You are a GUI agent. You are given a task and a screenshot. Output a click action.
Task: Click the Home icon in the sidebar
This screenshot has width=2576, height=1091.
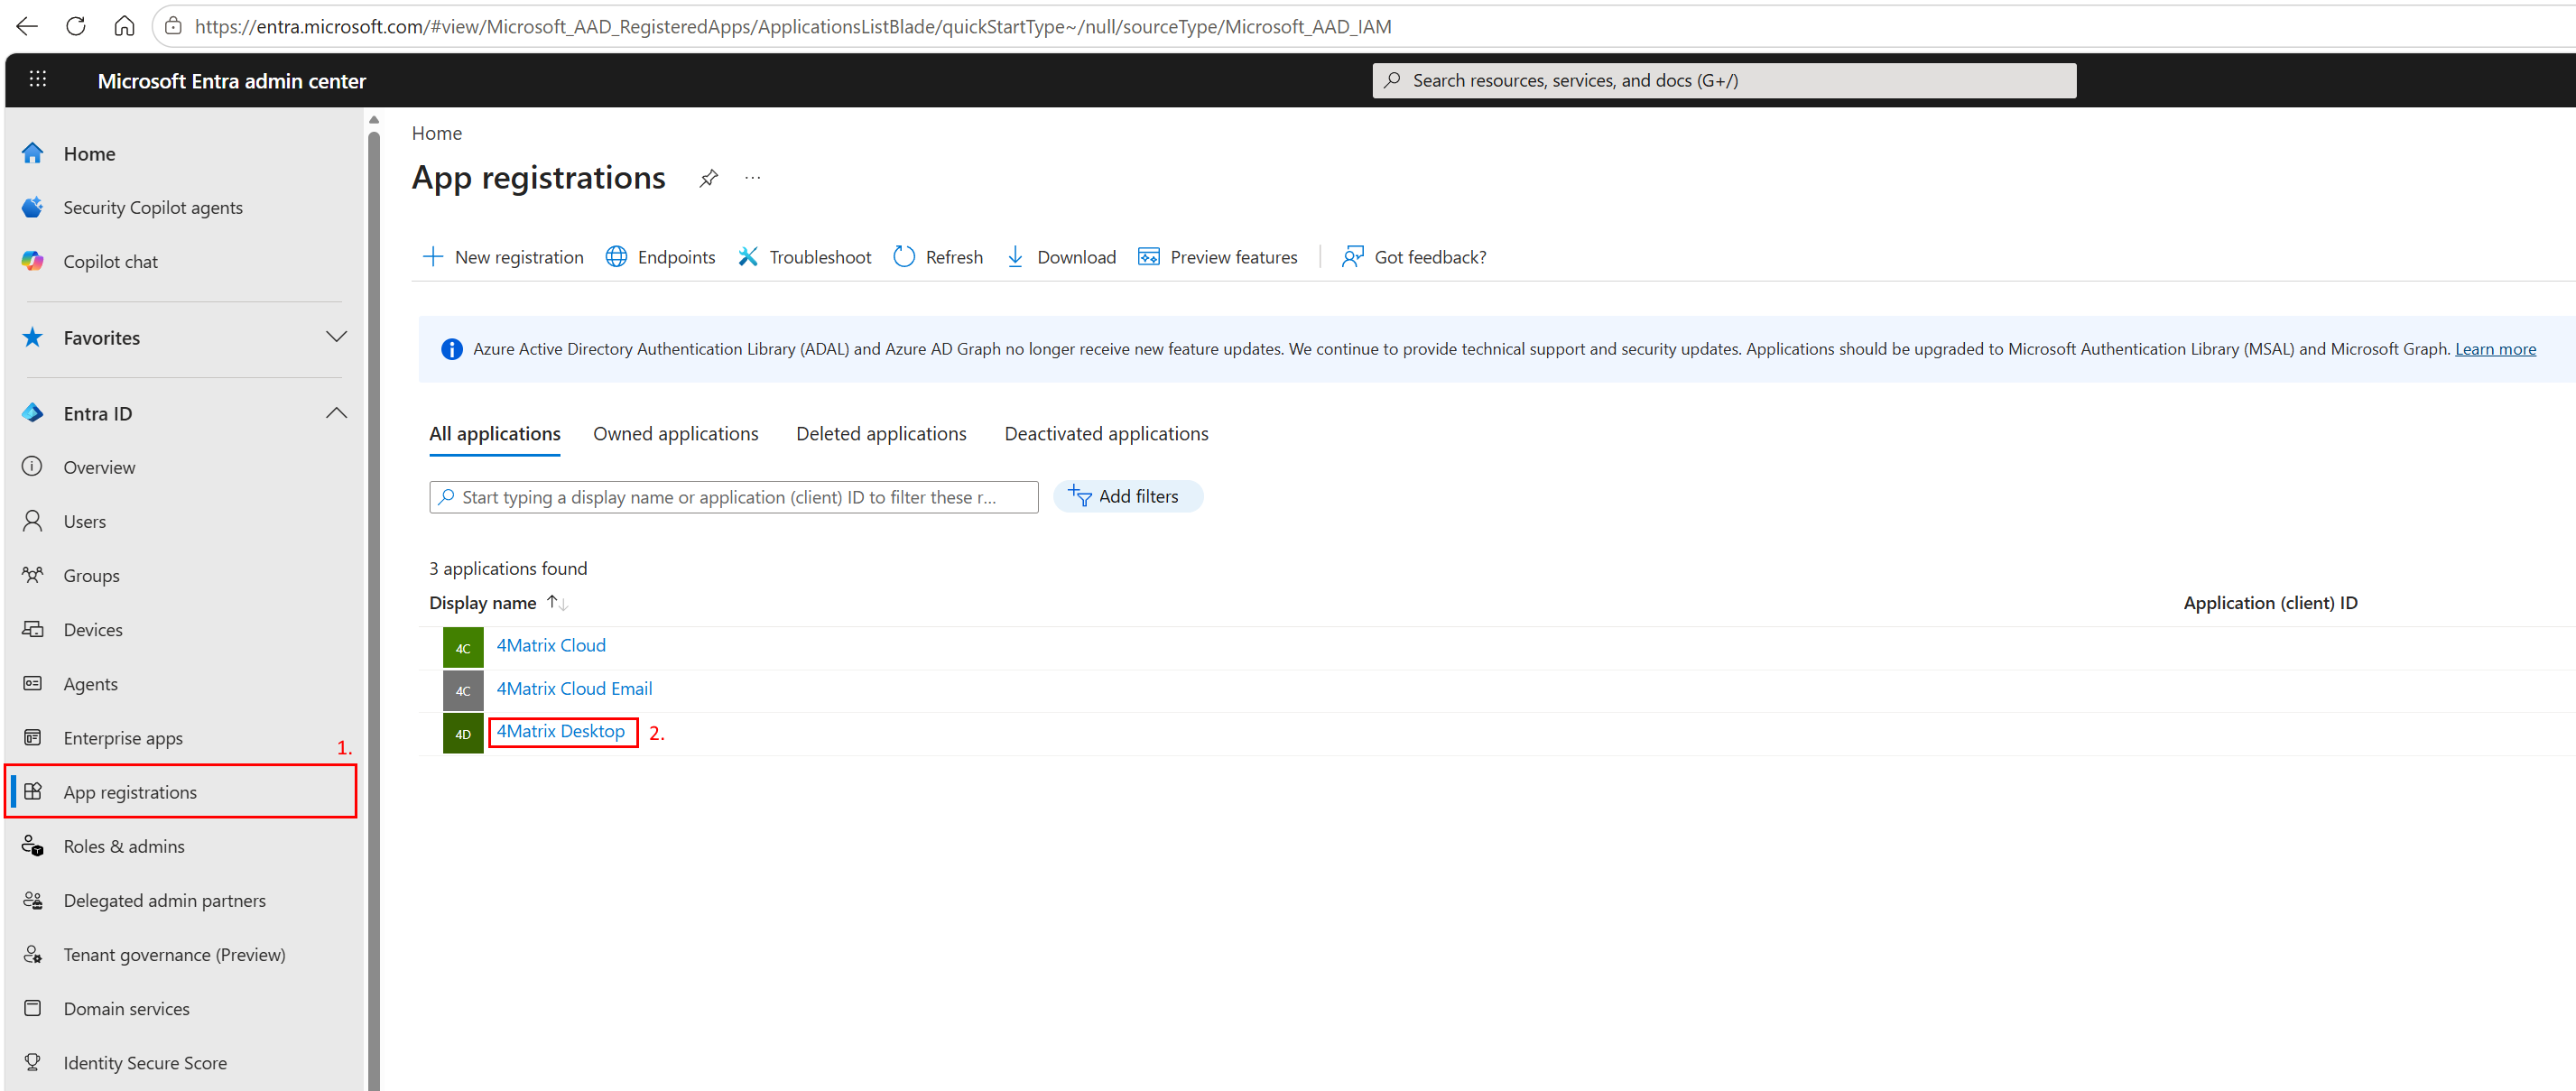click(33, 153)
